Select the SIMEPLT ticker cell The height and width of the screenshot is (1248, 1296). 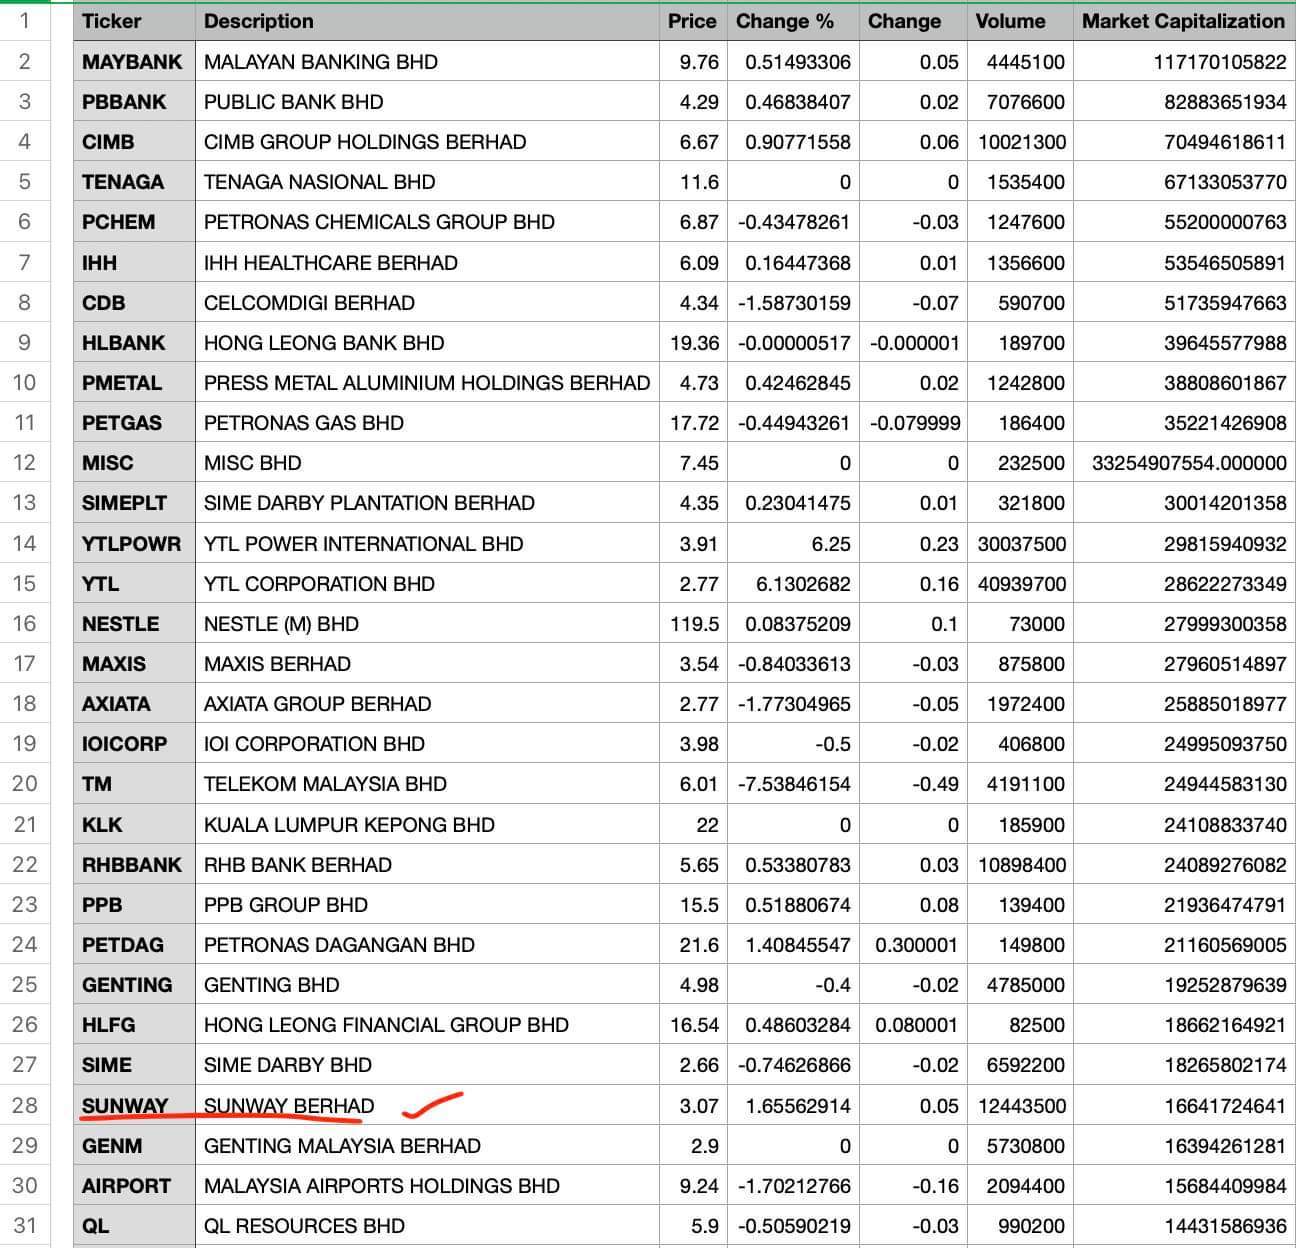click(x=134, y=503)
